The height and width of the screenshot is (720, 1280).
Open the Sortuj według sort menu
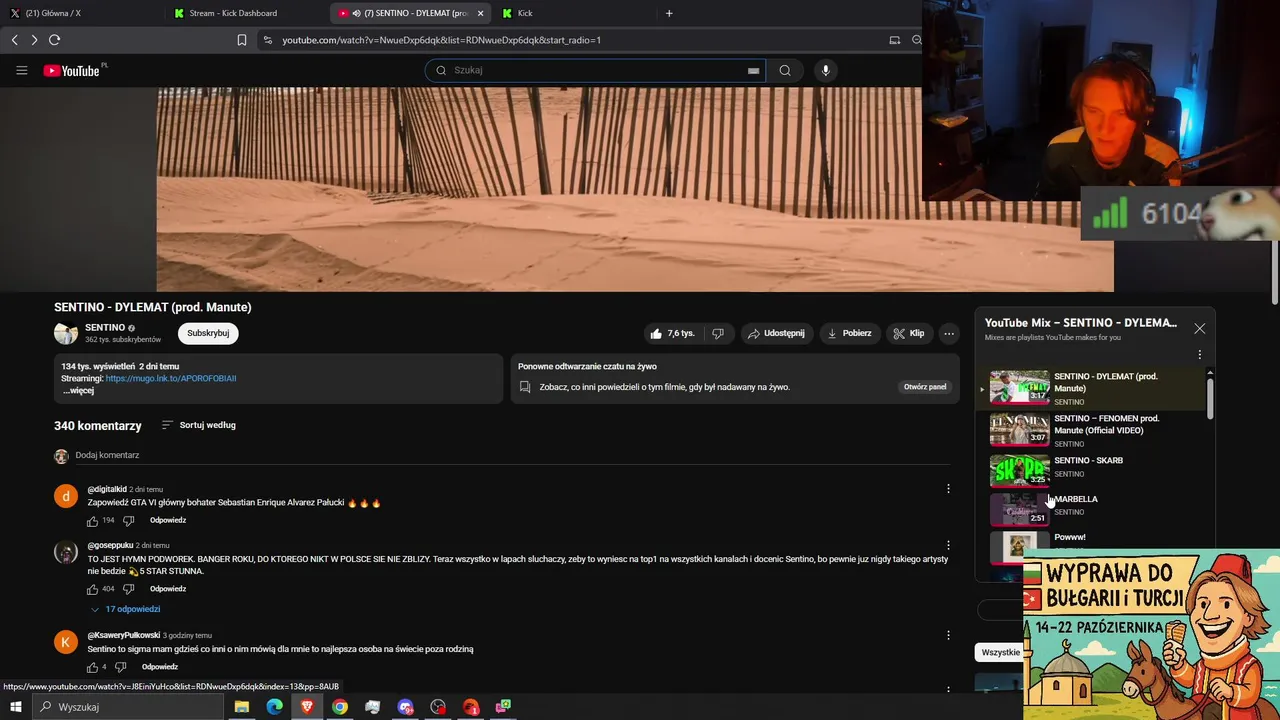(198, 425)
